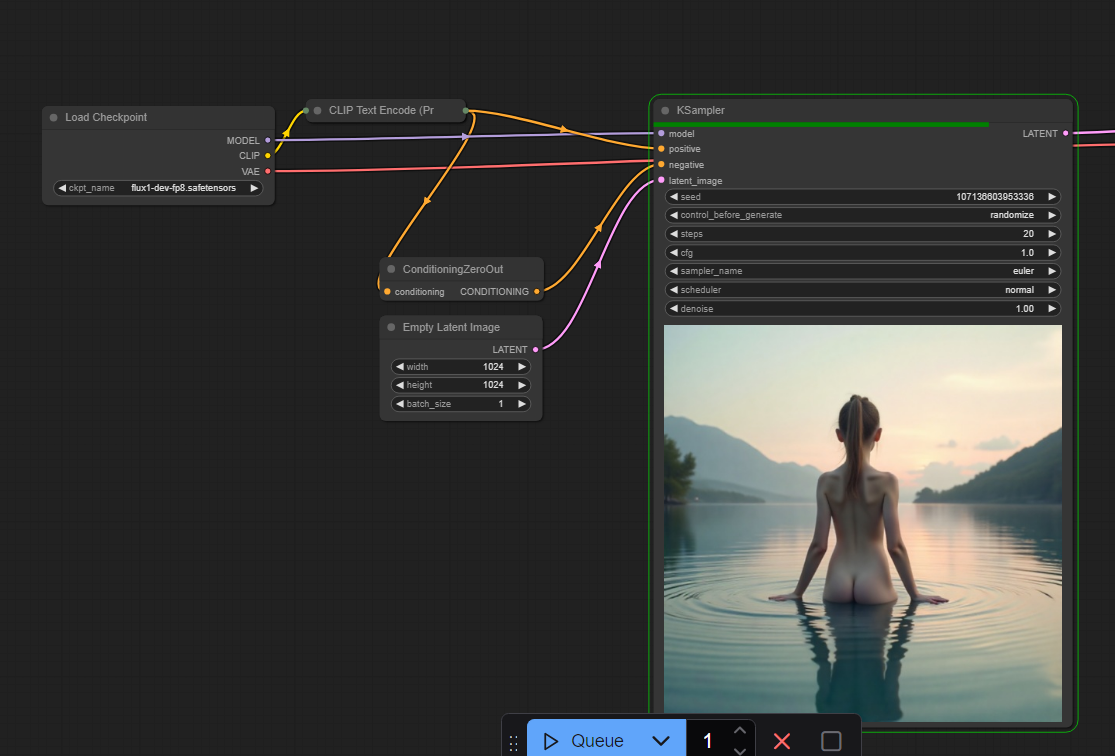The height and width of the screenshot is (756, 1115).
Task: Click the height value 1024 field
Action: pyautogui.click(x=461, y=385)
